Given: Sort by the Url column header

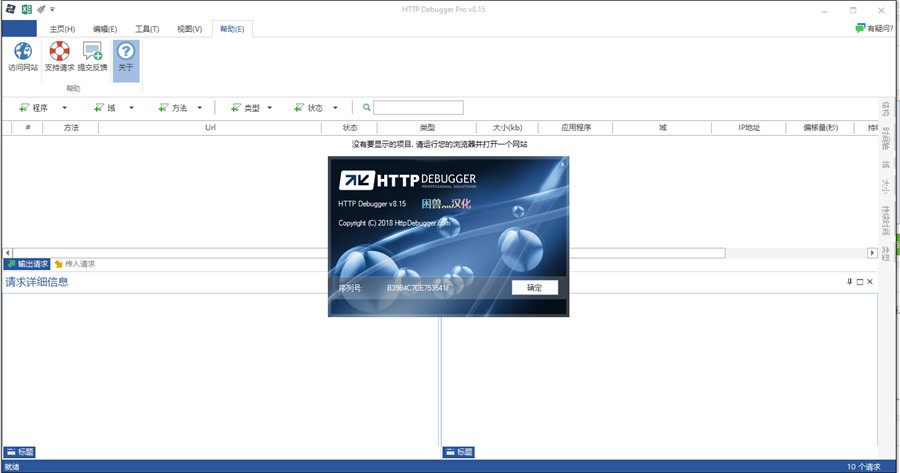Looking at the screenshot, I should pos(210,128).
